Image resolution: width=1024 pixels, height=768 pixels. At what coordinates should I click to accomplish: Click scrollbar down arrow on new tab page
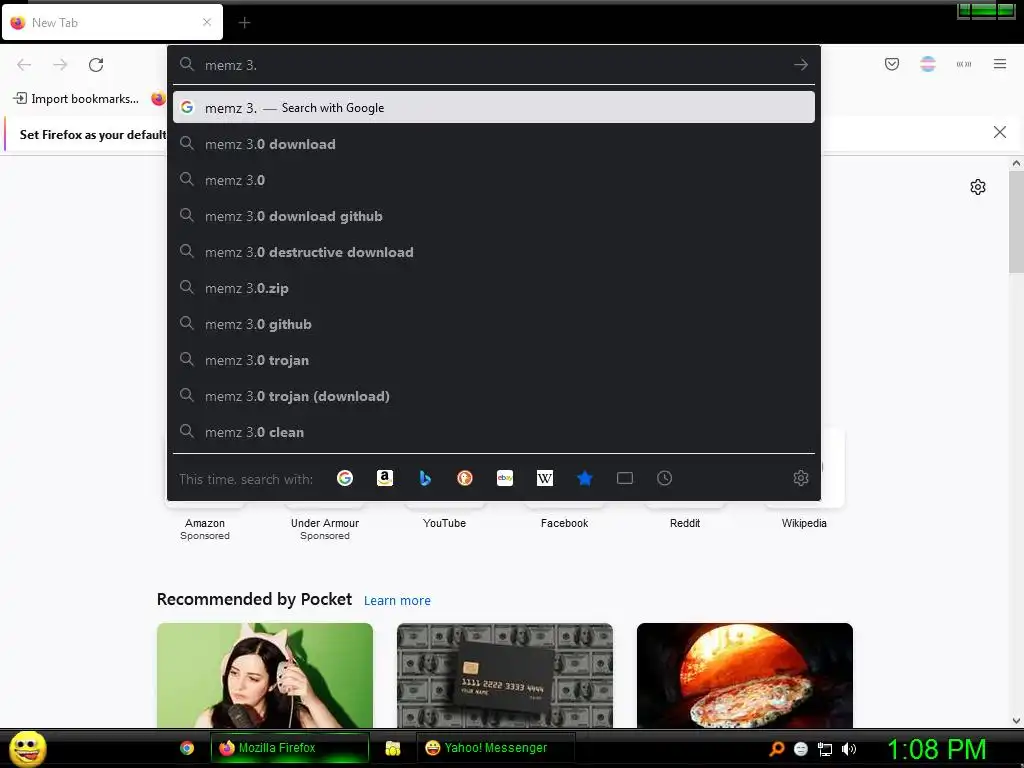1016,721
